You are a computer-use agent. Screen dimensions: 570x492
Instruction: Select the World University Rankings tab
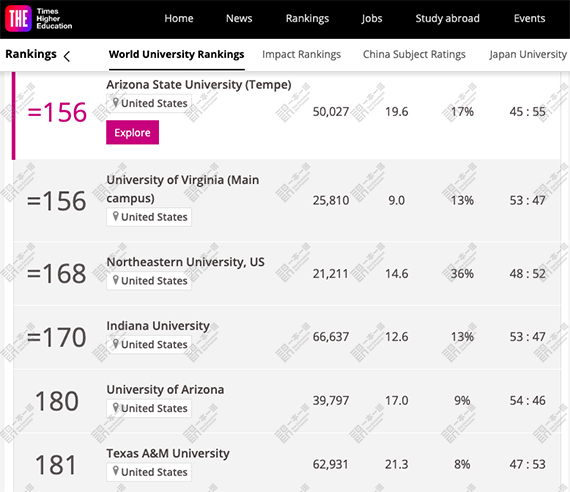point(177,55)
